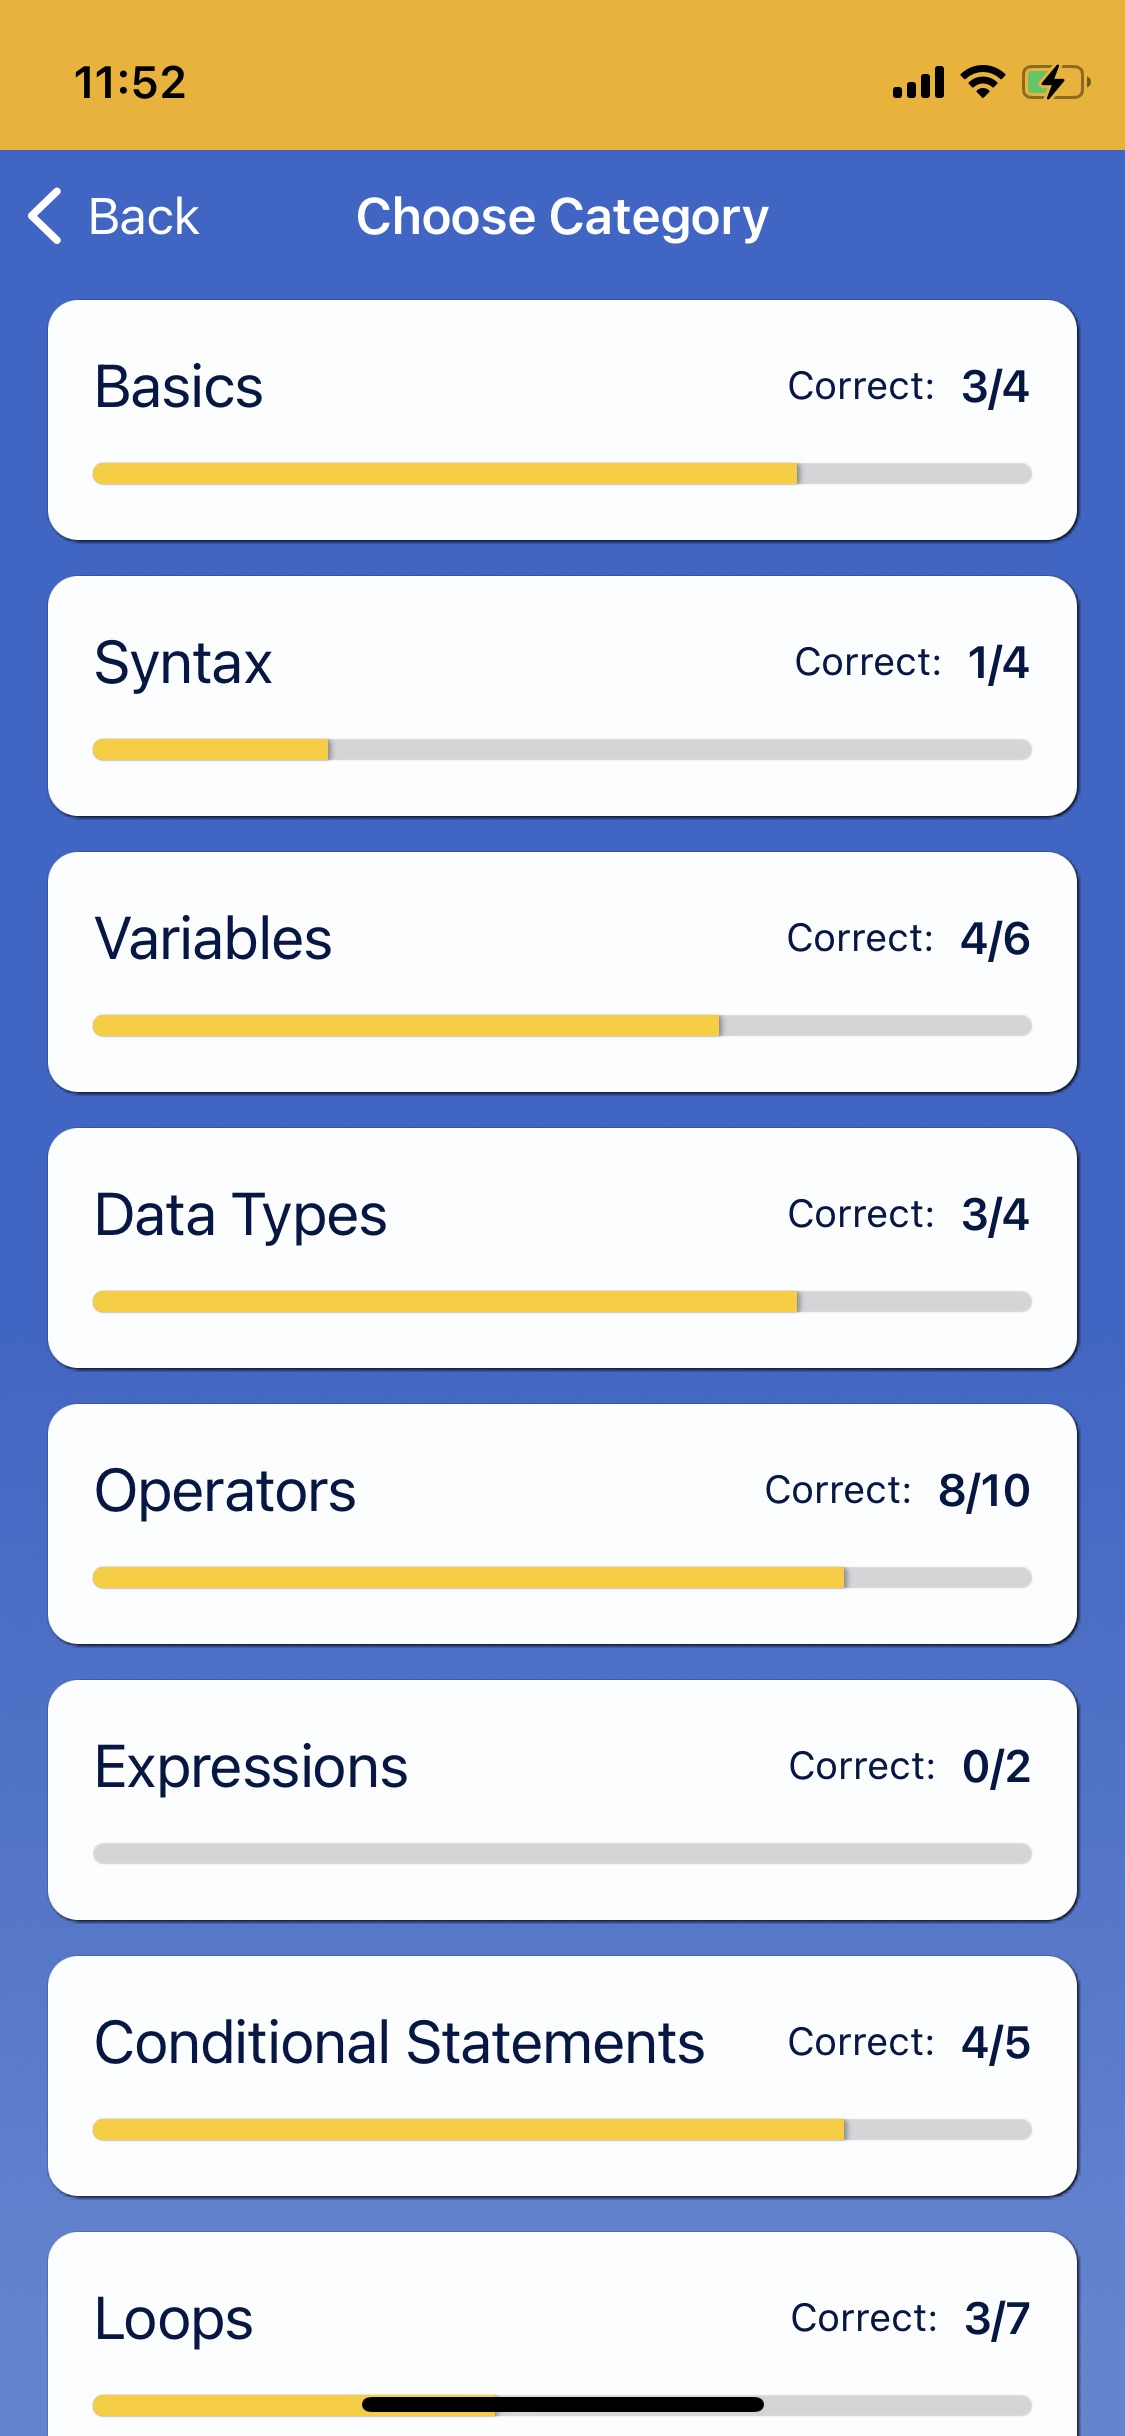This screenshot has height=2436, width=1125.
Task: Tap the Variables 4/6 correct score
Action: 995,939
